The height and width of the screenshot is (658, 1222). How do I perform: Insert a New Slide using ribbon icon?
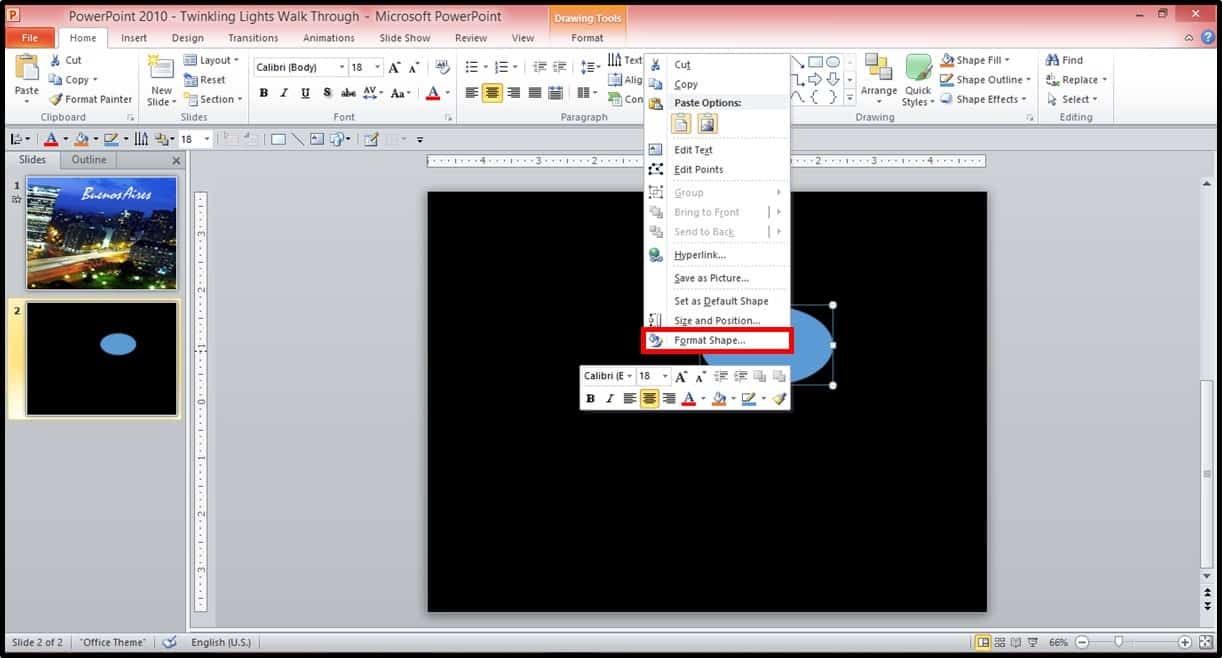click(x=161, y=67)
